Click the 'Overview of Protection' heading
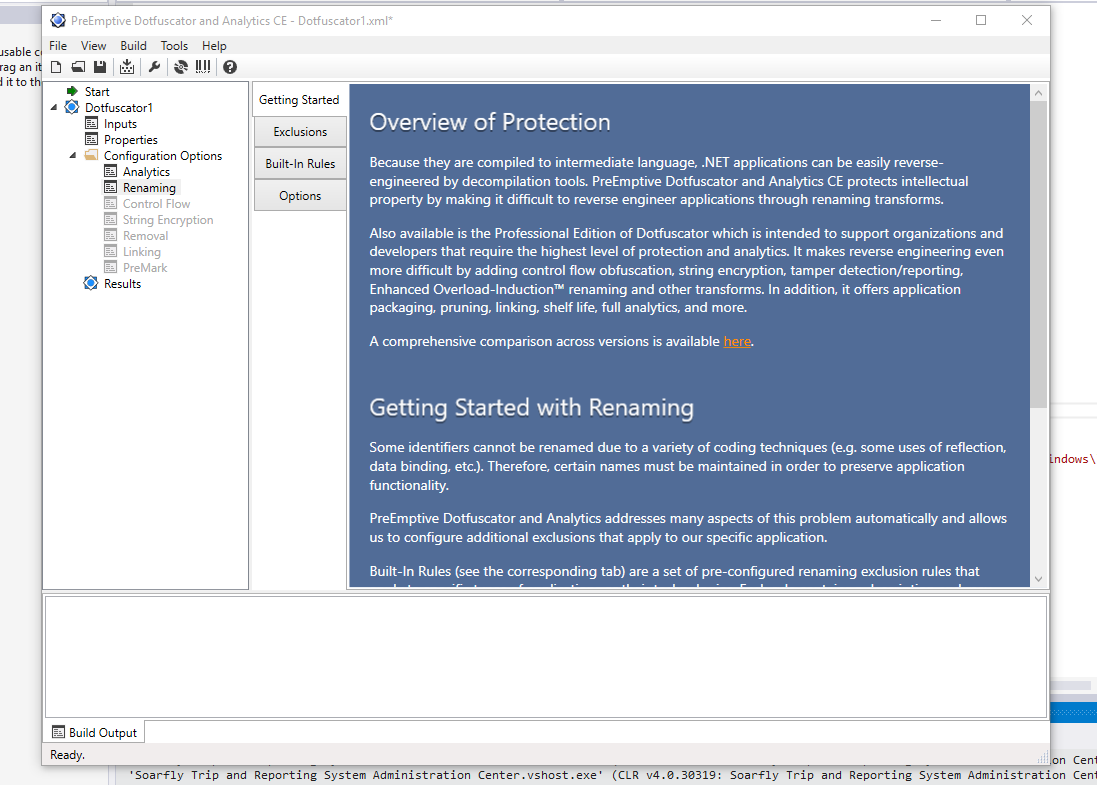The width and height of the screenshot is (1097, 785). click(490, 122)
